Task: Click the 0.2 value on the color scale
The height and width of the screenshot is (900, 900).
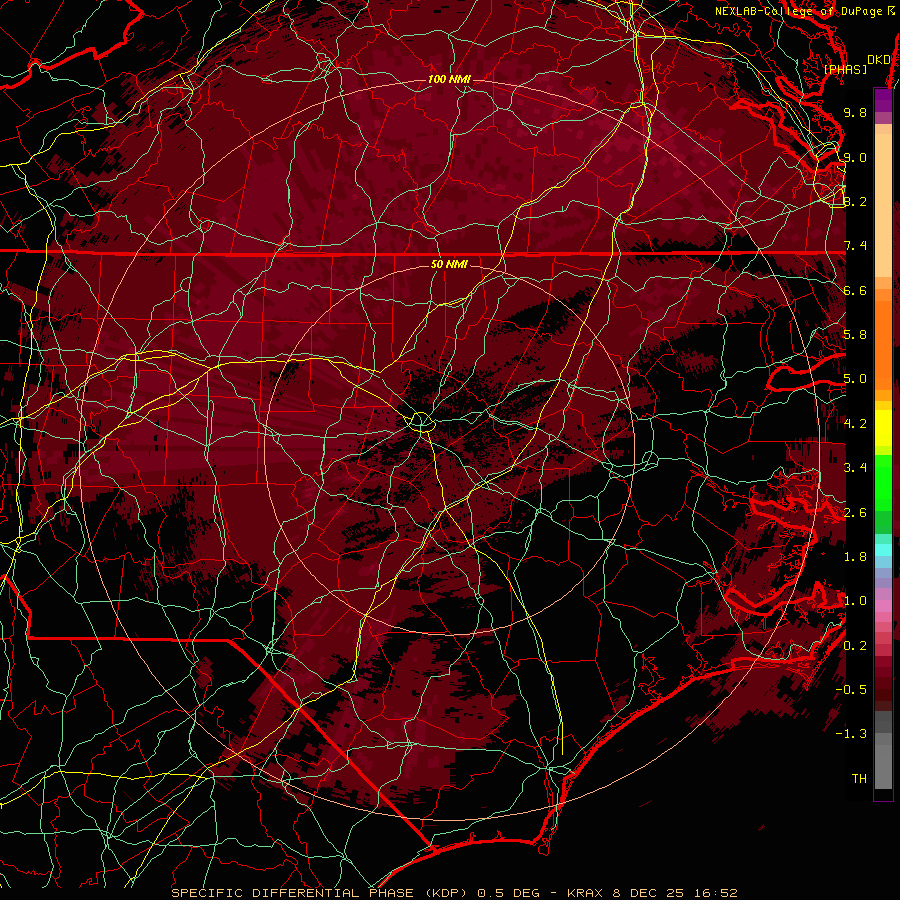Action: pos(855,646)
